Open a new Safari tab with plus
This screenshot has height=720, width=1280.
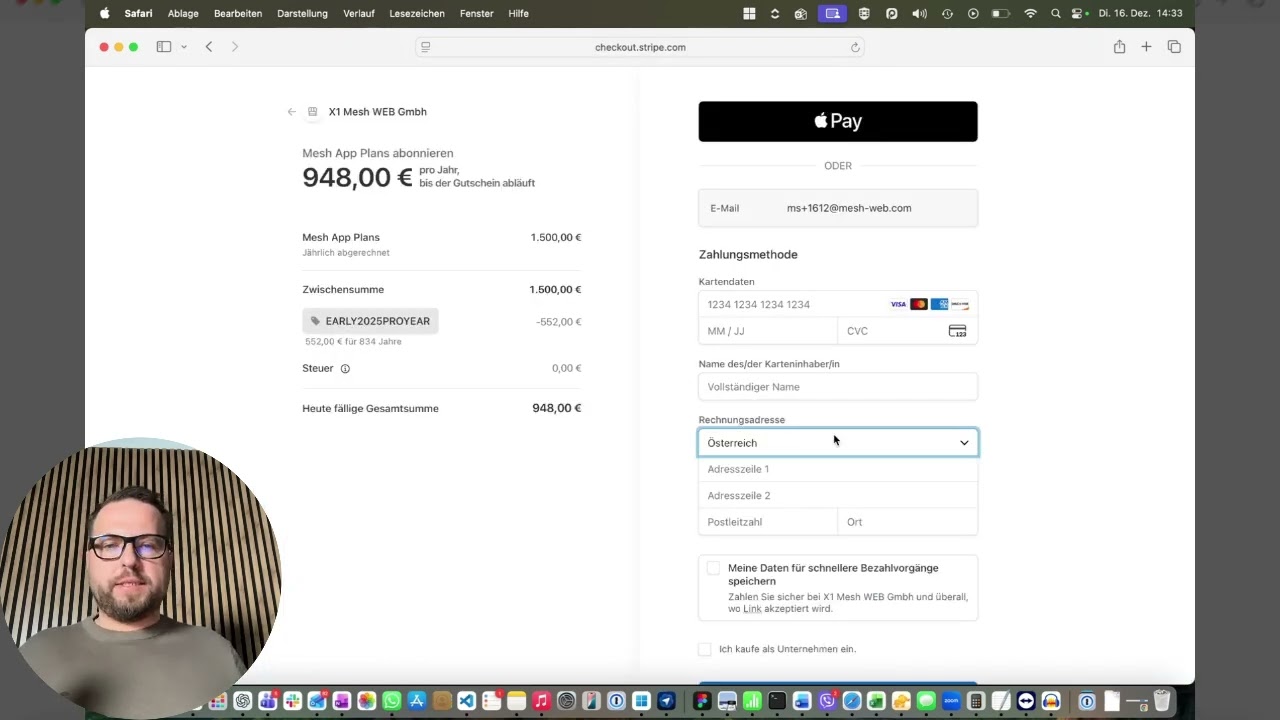pyautogui.click(x=1146, y=47)
